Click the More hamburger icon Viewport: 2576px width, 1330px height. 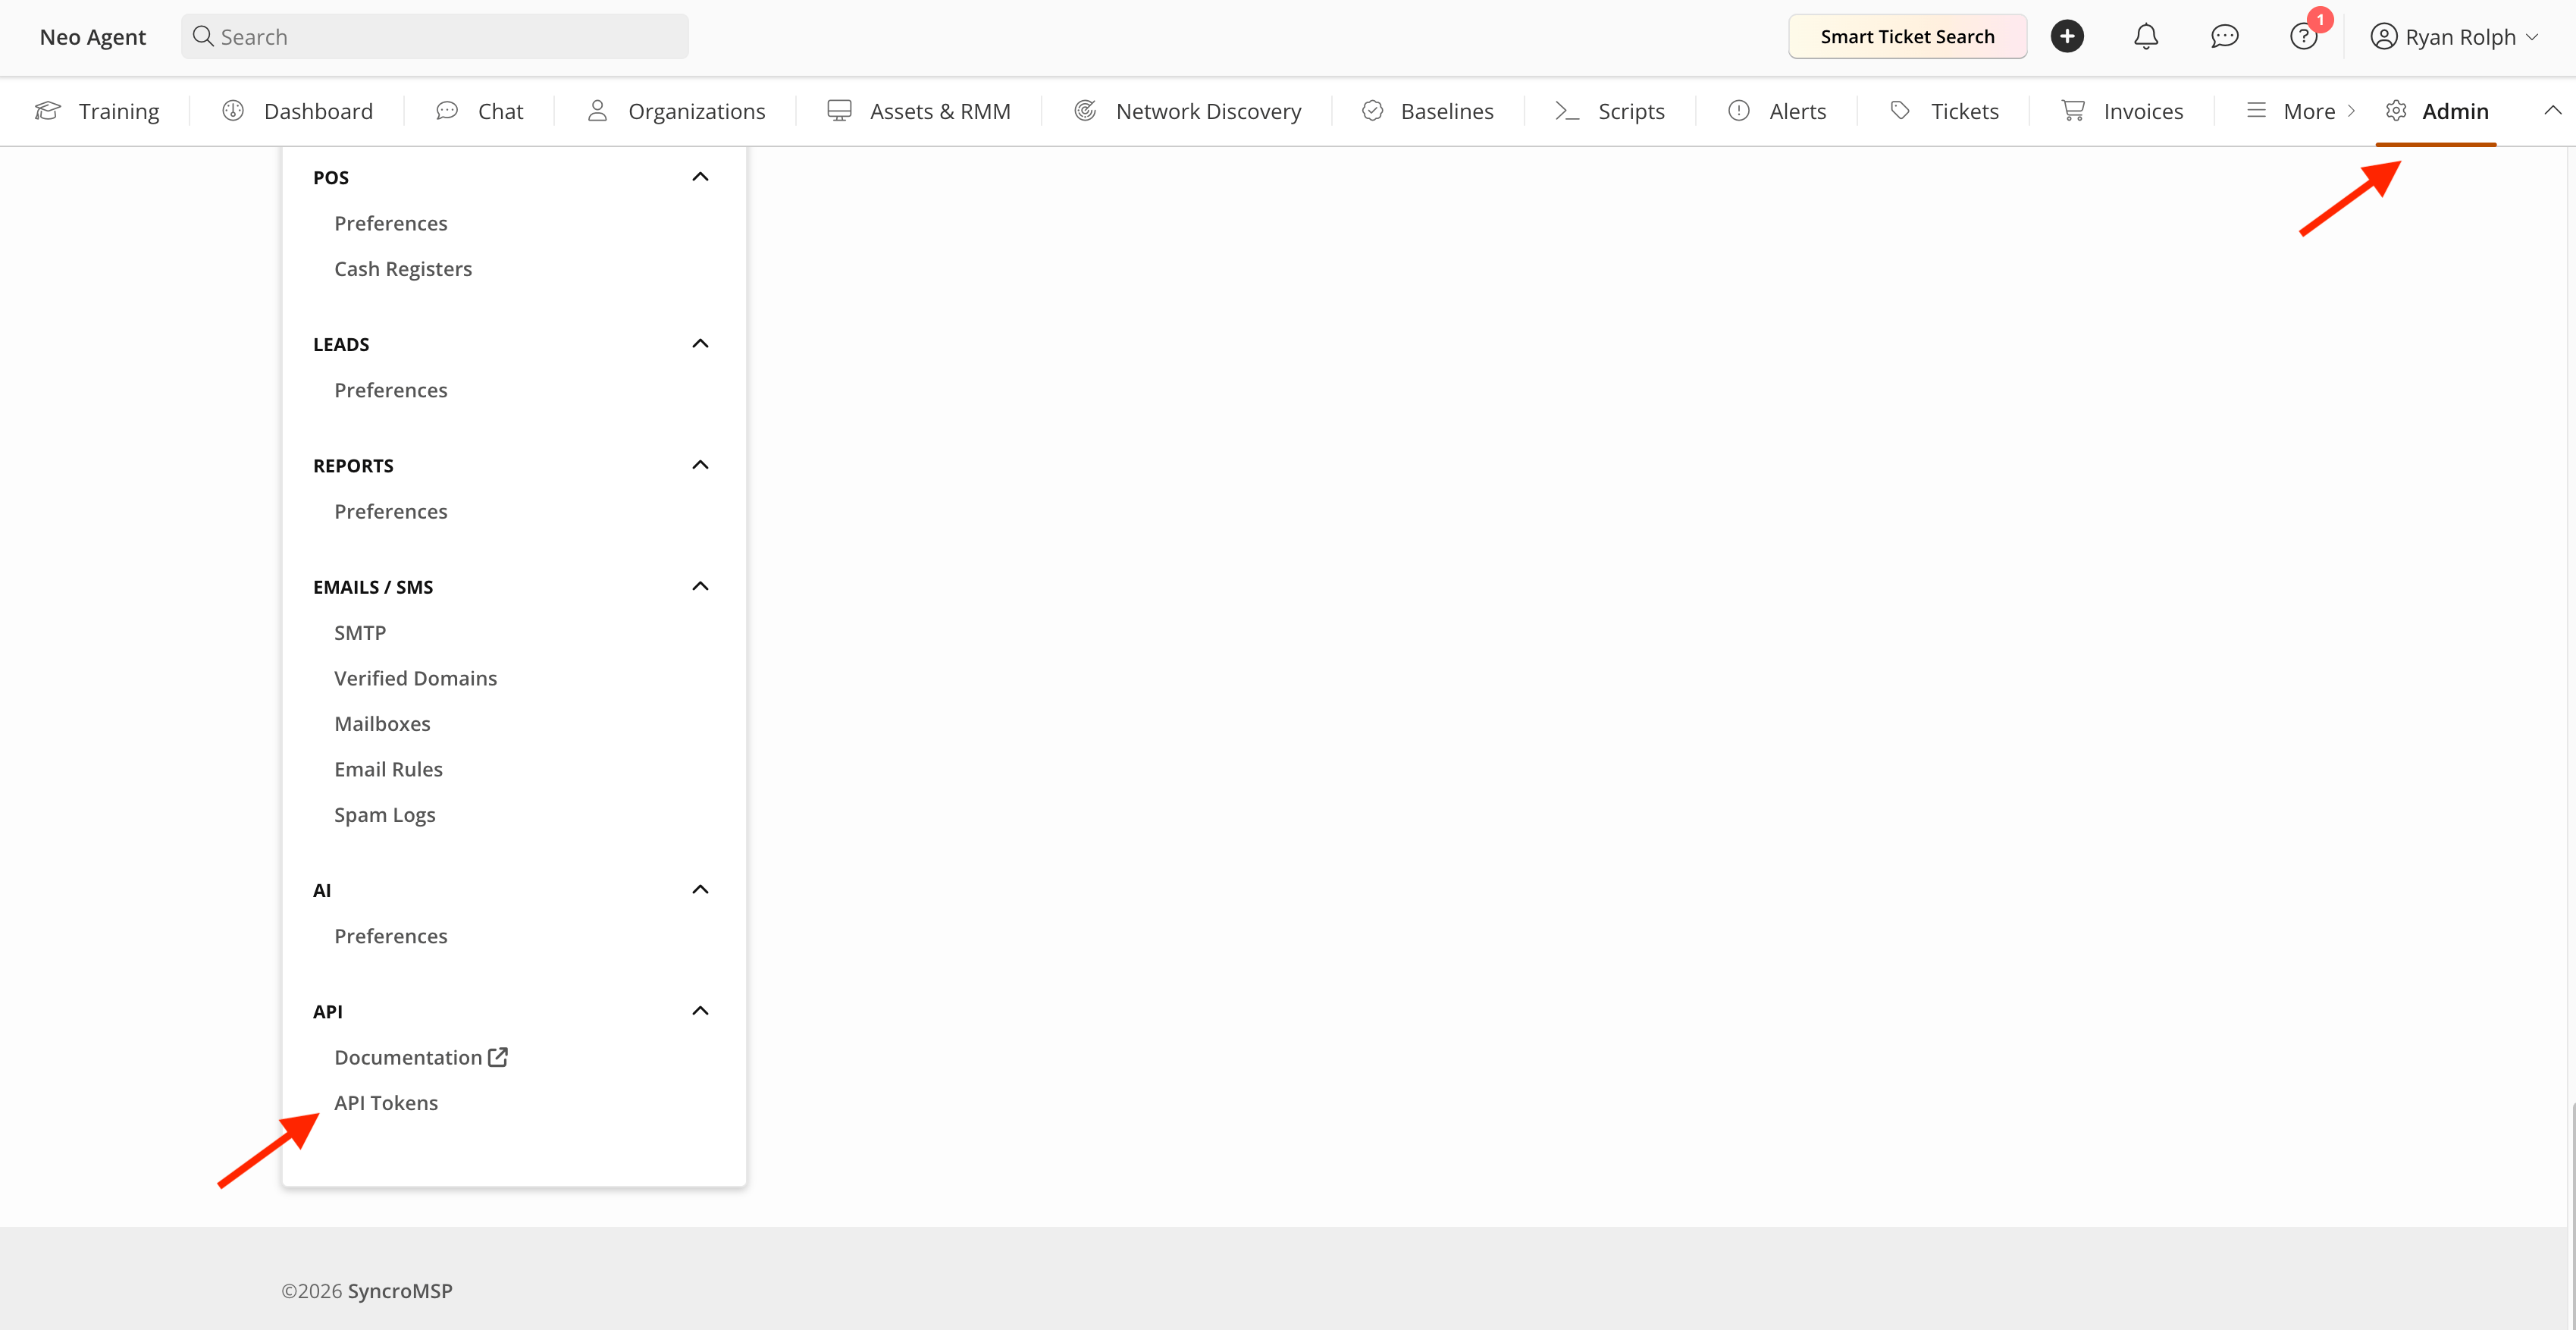(x=2256, y=111)
